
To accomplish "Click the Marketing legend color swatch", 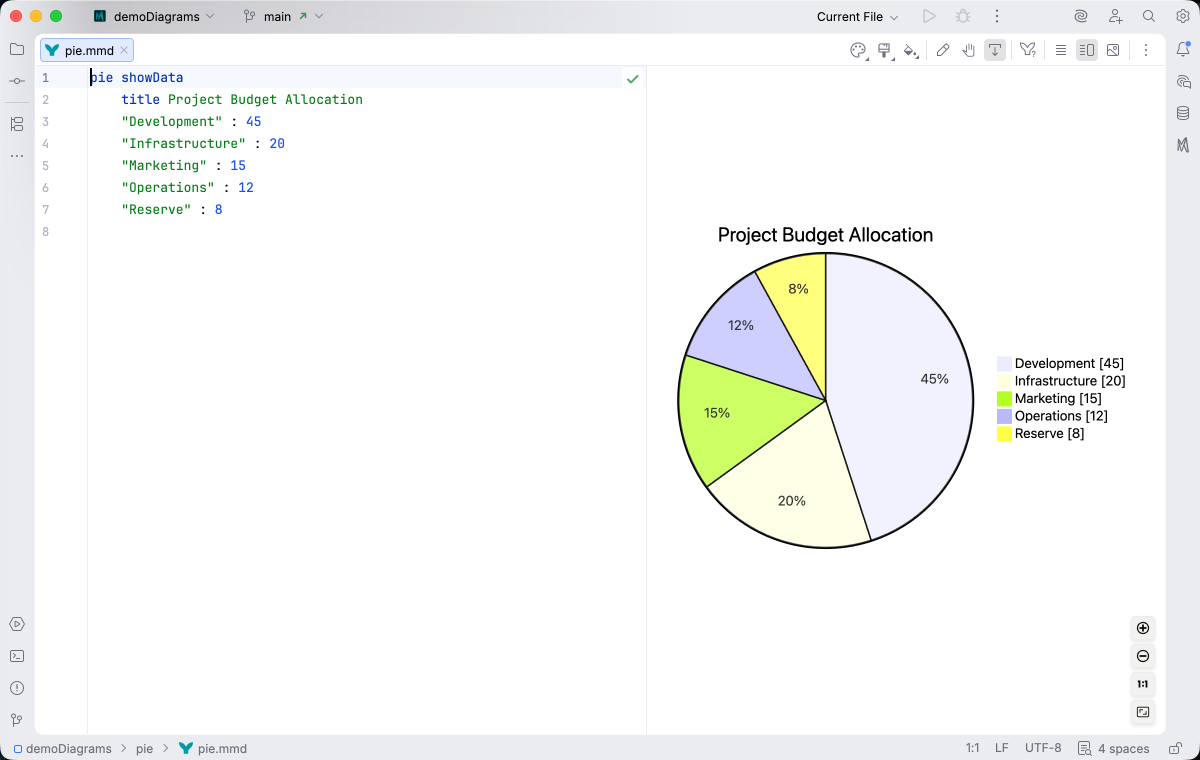I will pyautogui.click(x=1004, y=398).
